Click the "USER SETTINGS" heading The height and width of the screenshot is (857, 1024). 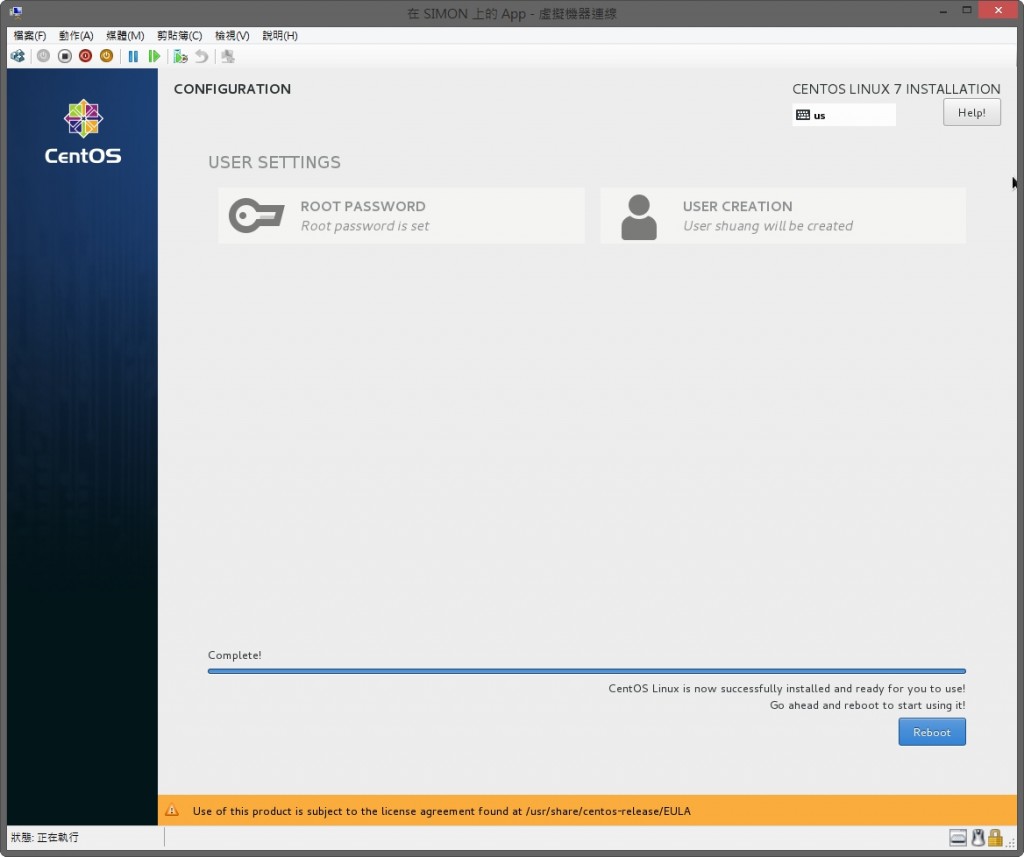click(x=274, y=163)
